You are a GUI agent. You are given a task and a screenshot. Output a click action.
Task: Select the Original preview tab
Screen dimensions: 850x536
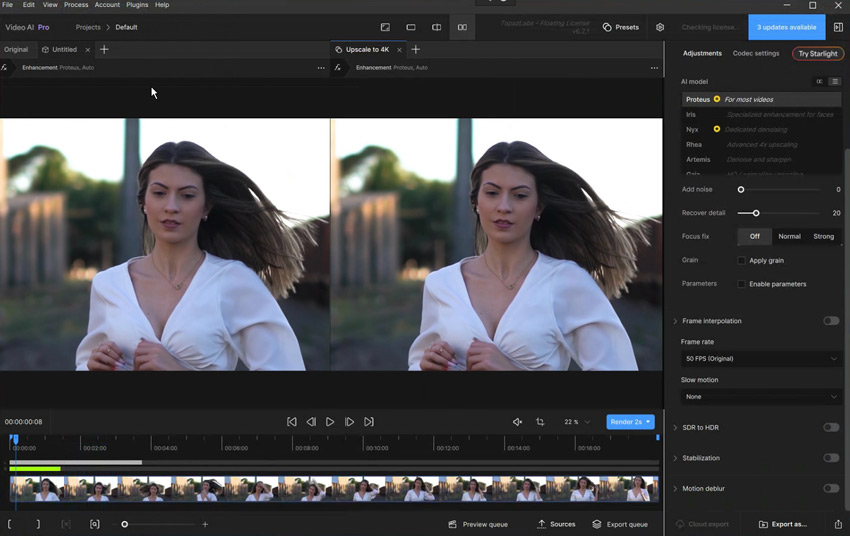(x=16, y=49)
